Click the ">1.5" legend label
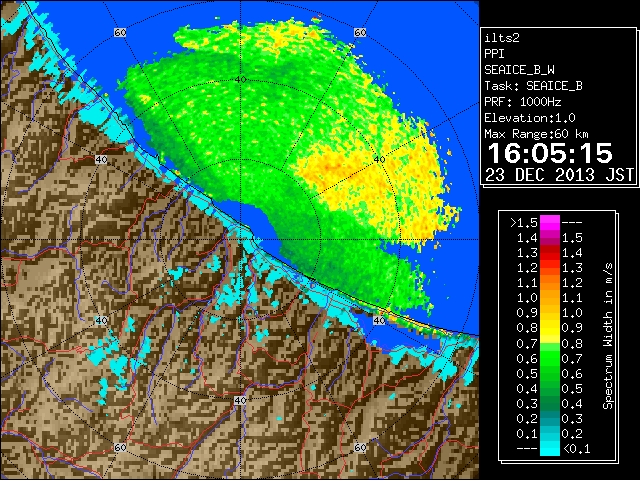 [x=524, y=223]
